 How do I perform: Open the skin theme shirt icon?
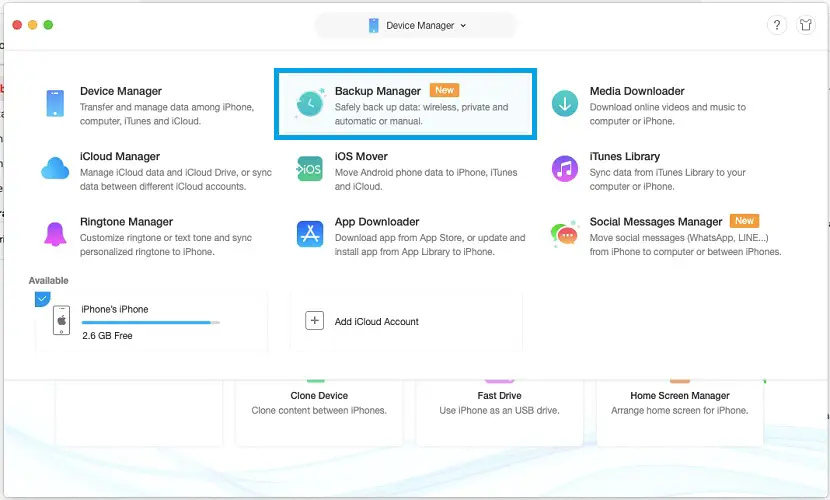(x=805, y=26)
